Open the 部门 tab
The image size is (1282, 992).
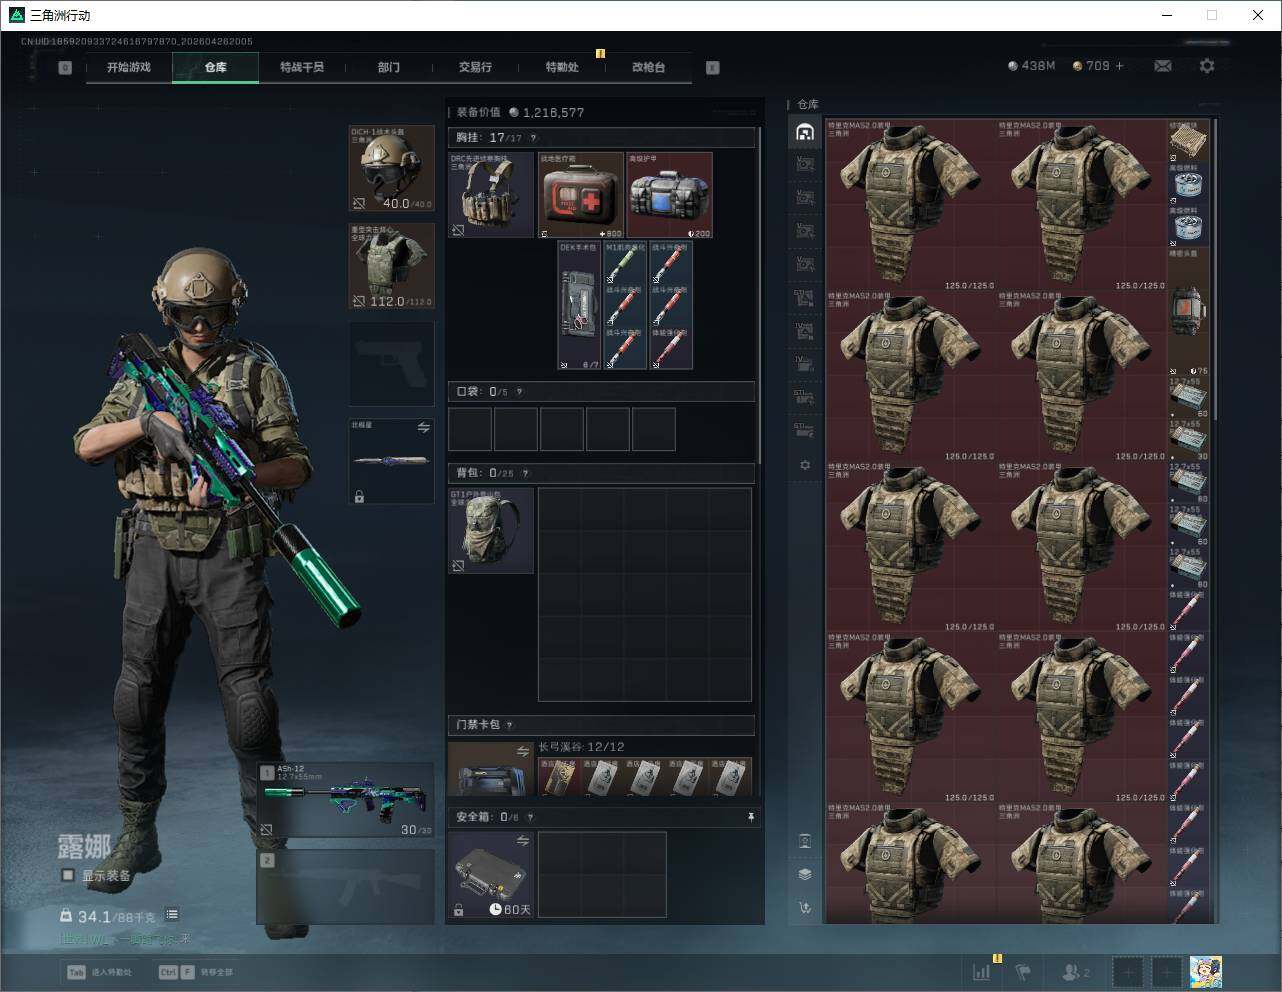click(389, 67)
